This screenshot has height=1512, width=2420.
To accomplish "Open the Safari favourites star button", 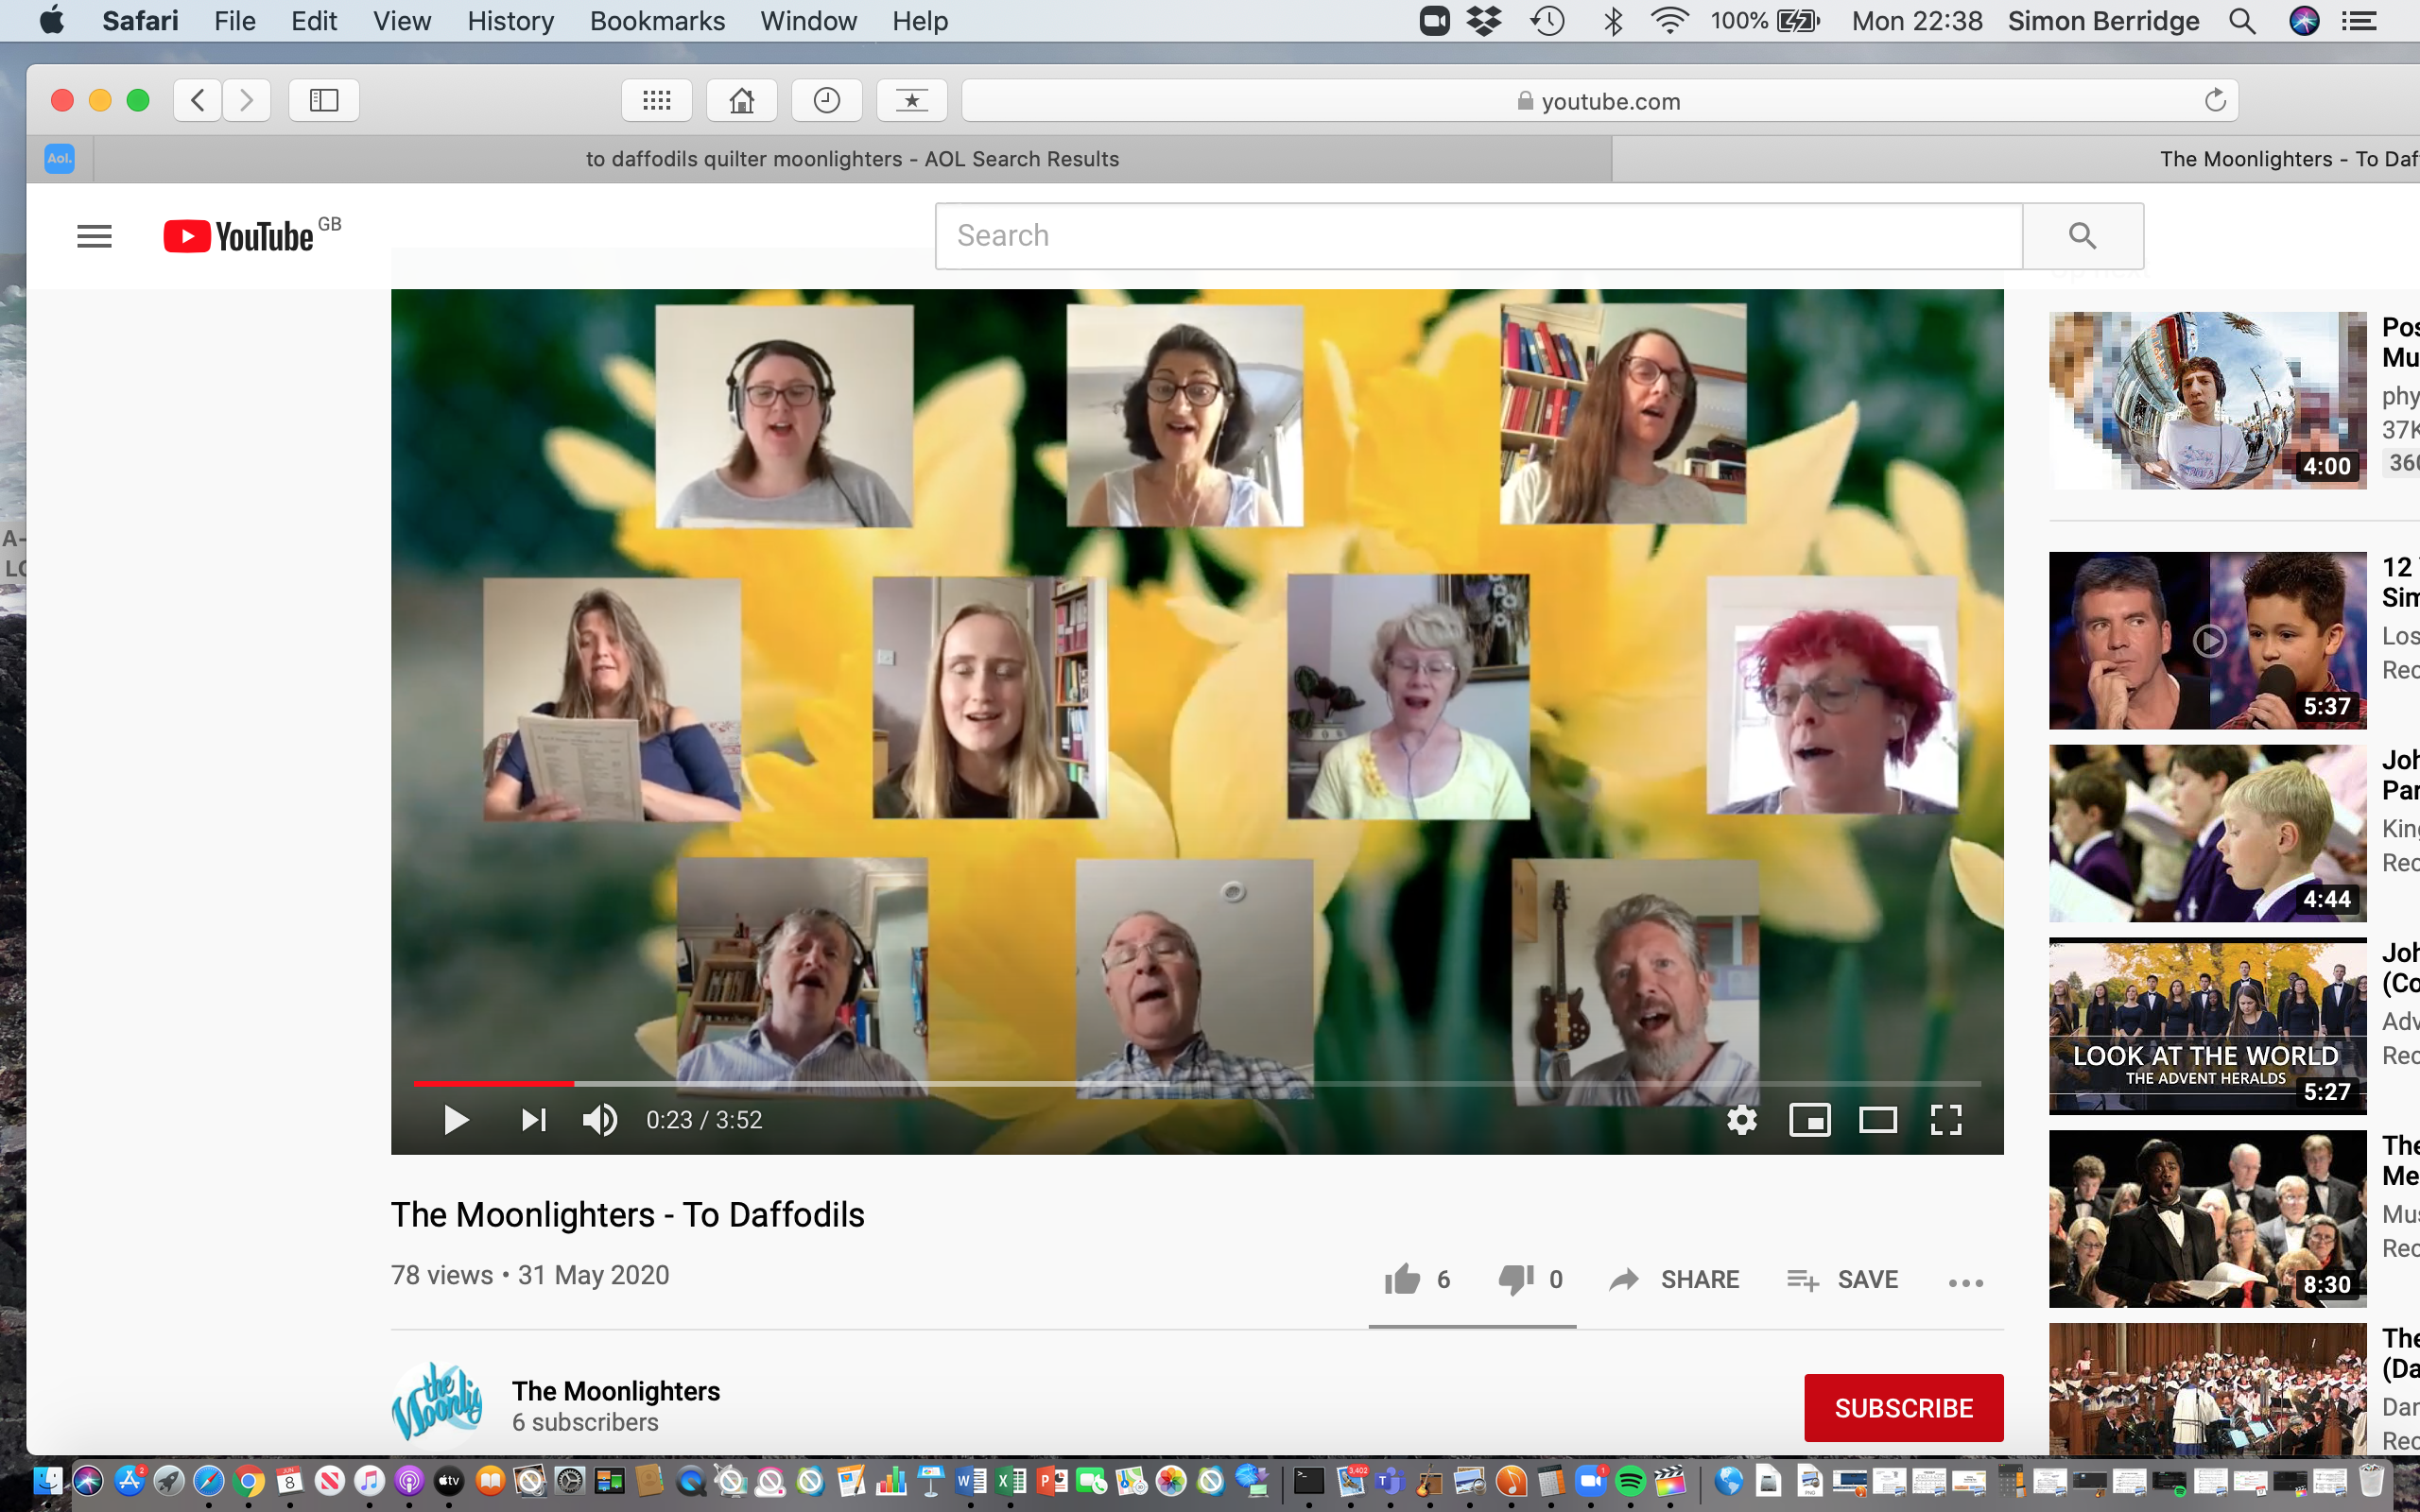I will 912,100.
